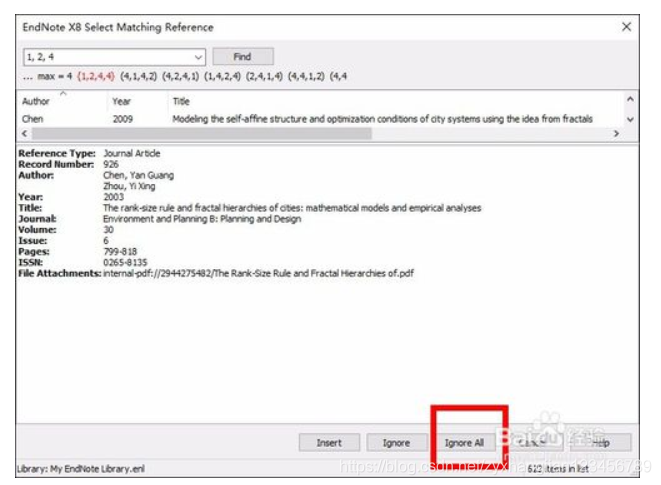Click the Help button
The width and height of the screenshot is (661, 485).
(600, 443)
